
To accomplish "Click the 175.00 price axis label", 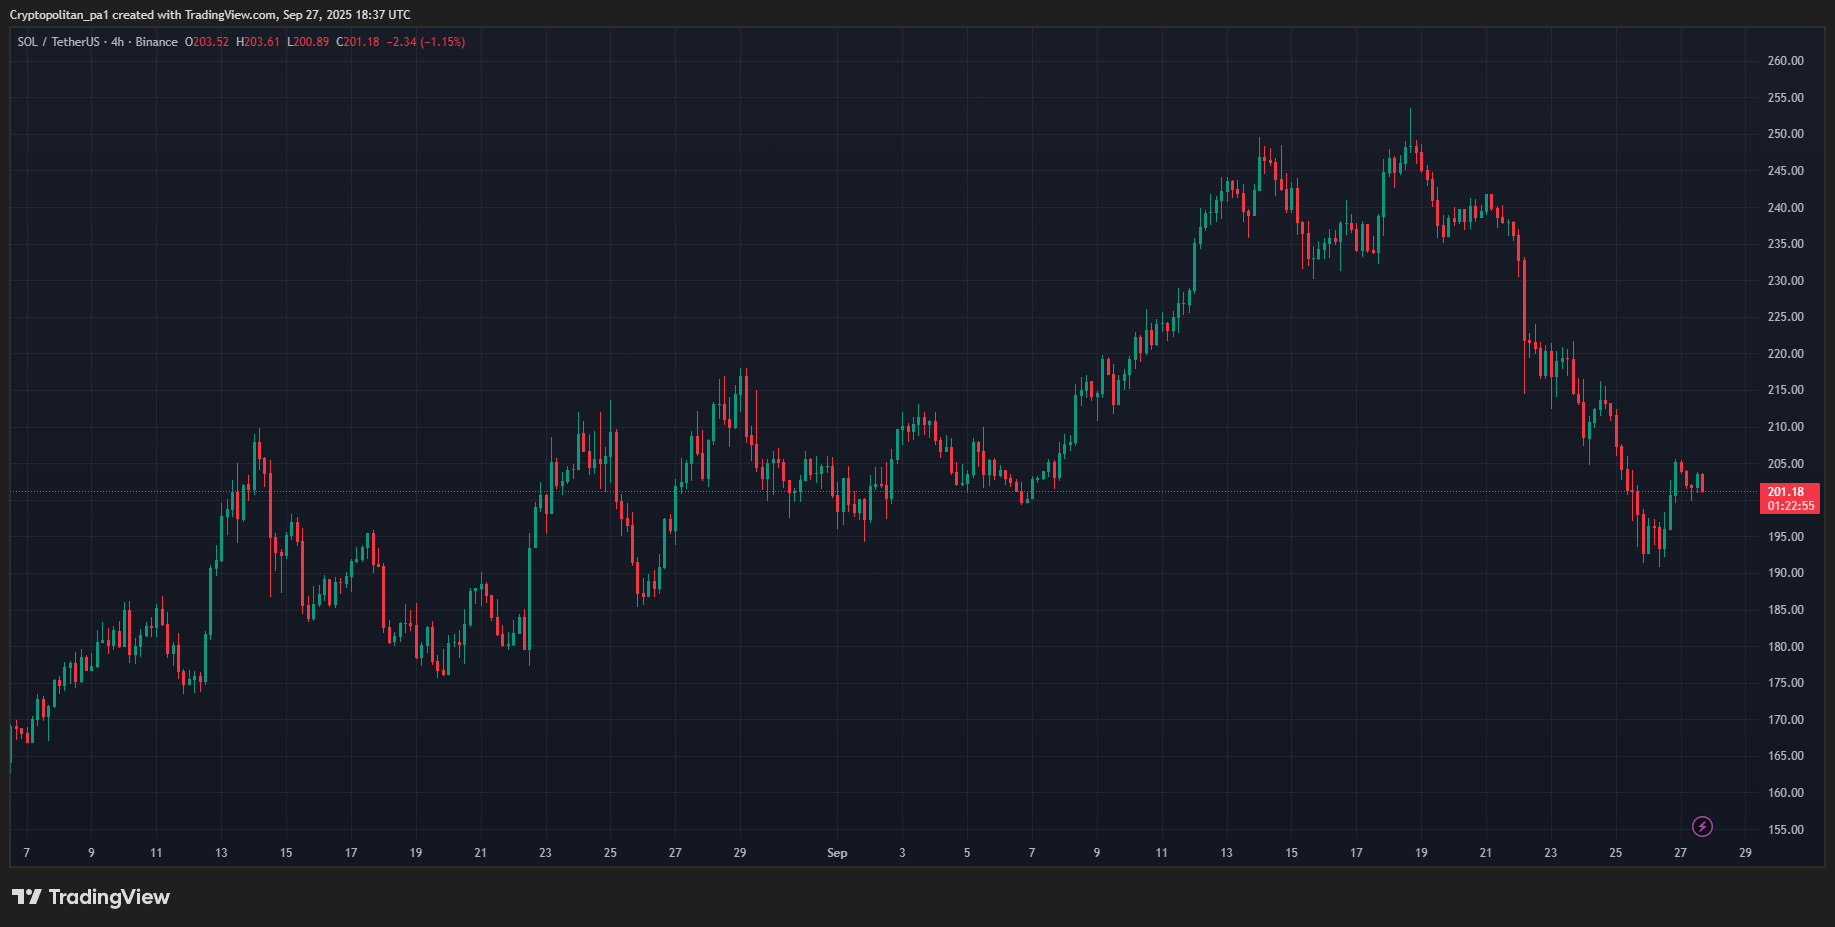I will click(x=1786, y=683).
